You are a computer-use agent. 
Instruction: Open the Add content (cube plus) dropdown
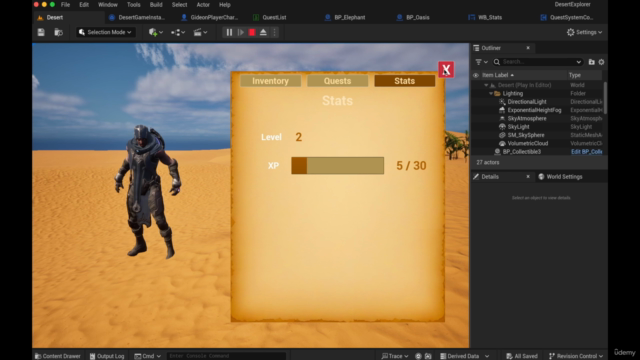pyautogui.click(x=156, y=32)
